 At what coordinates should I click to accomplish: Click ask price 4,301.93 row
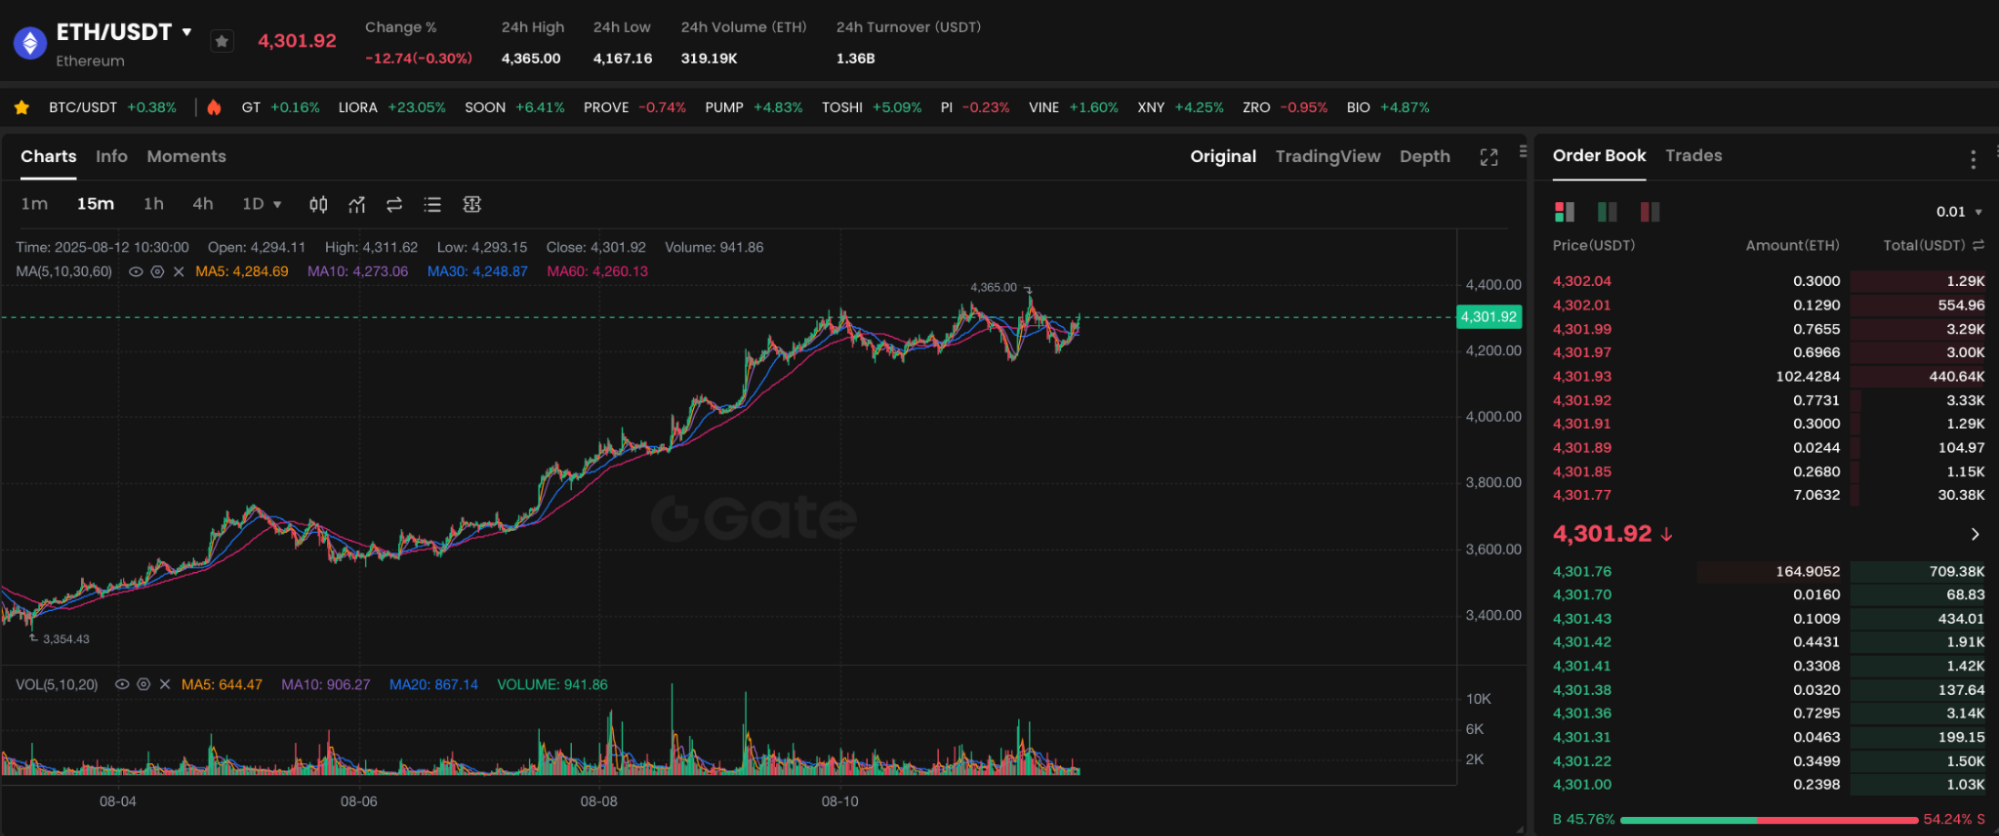click(x=1768, y=376)
